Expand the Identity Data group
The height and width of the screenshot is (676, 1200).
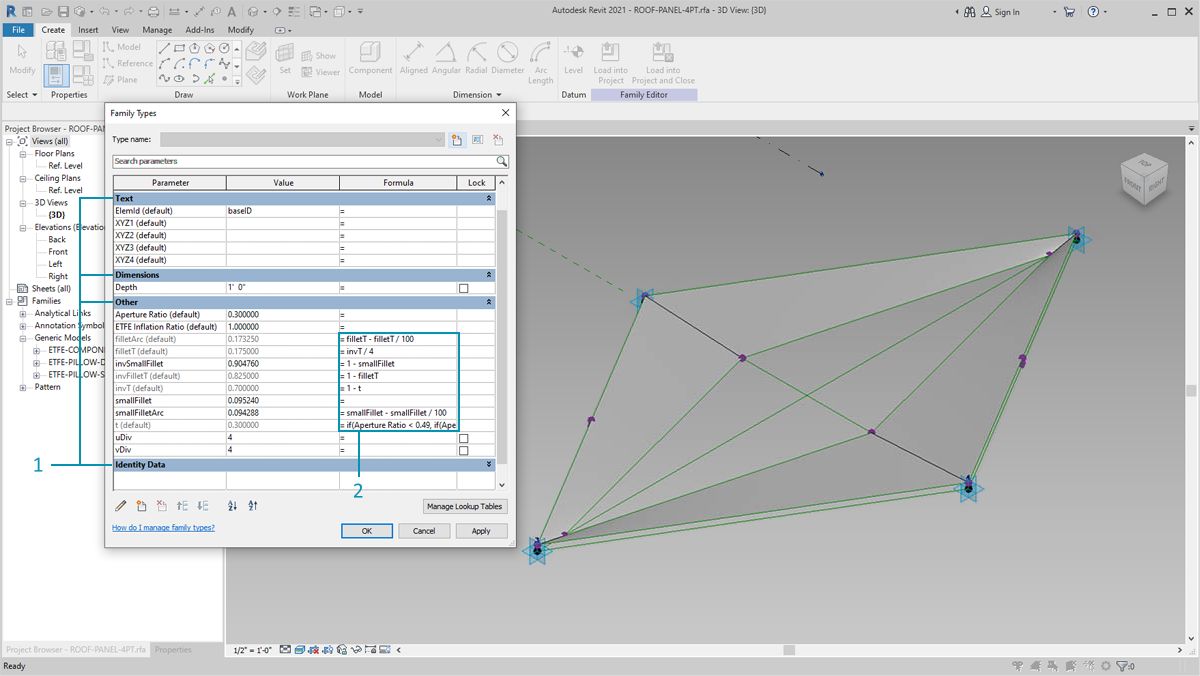pyautogui.click(x=489, y=465)
